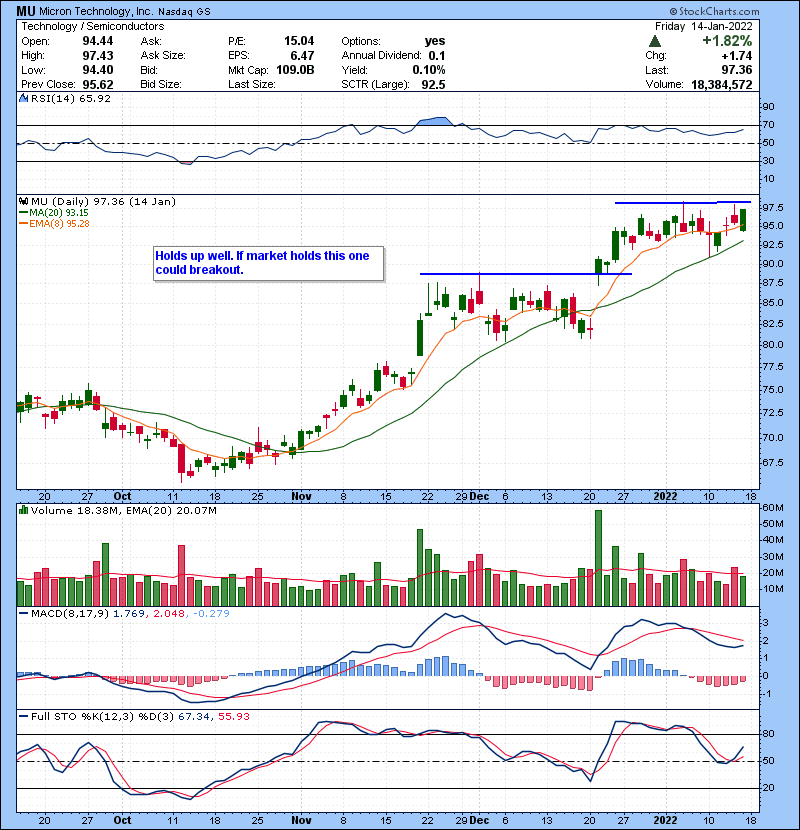Click the 10M volume axis label
Image resolution: width=800 pixels, height=830 pixels.
(772, 589)
